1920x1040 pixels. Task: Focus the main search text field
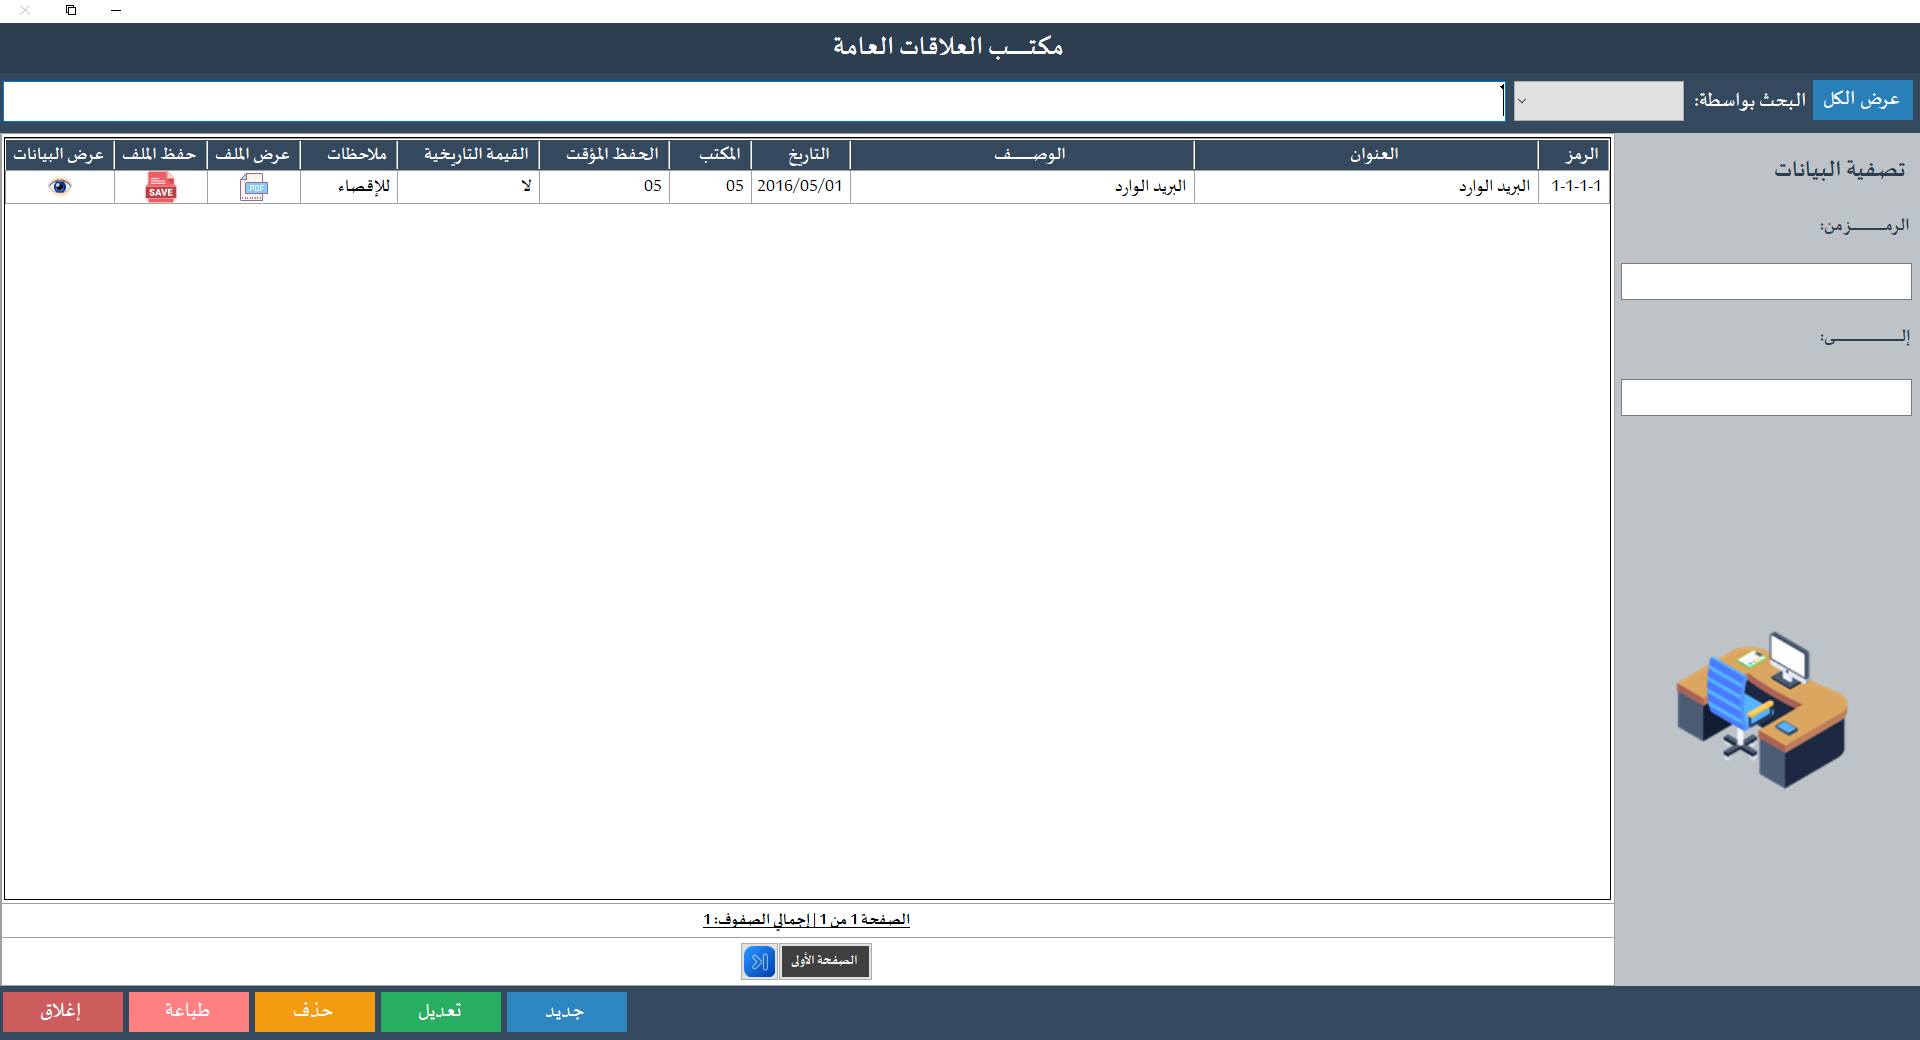[752, 101]
